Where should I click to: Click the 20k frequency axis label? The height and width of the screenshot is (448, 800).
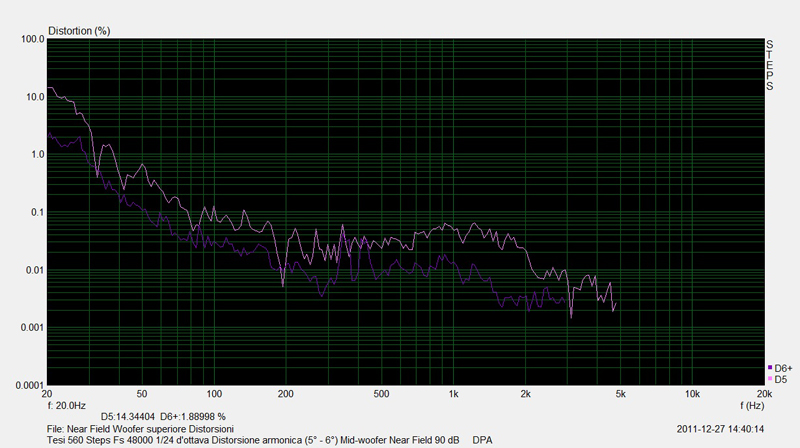[x=764, y=394]
